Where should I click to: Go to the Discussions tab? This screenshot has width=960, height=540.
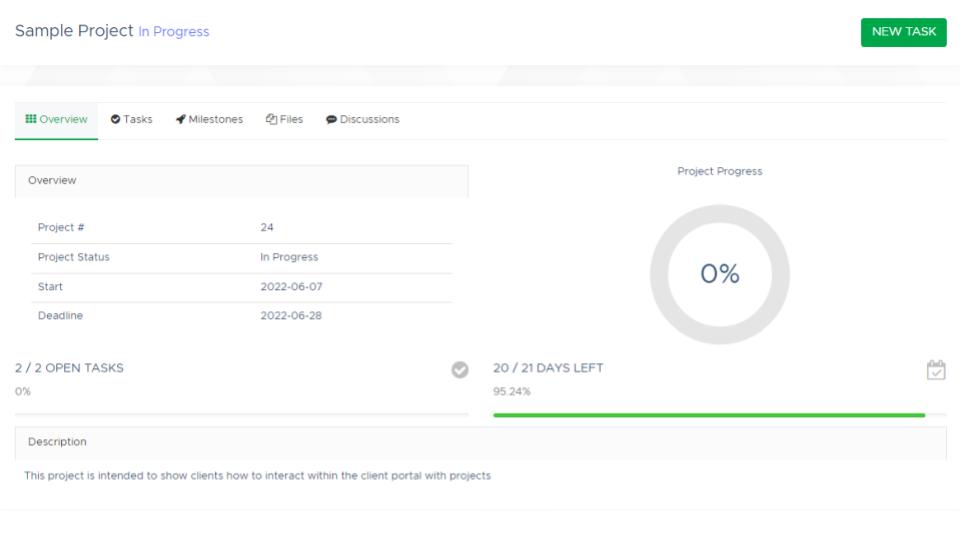(362, 119)
